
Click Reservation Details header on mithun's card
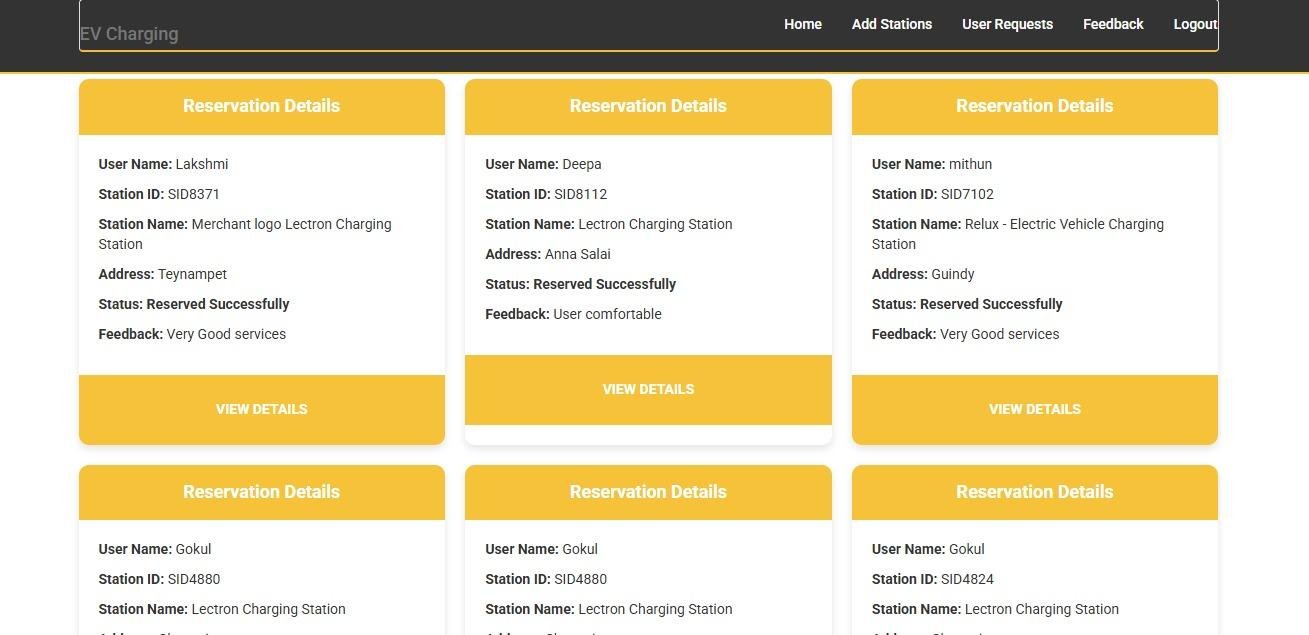pyautogui.click(x=1034, y=106)
